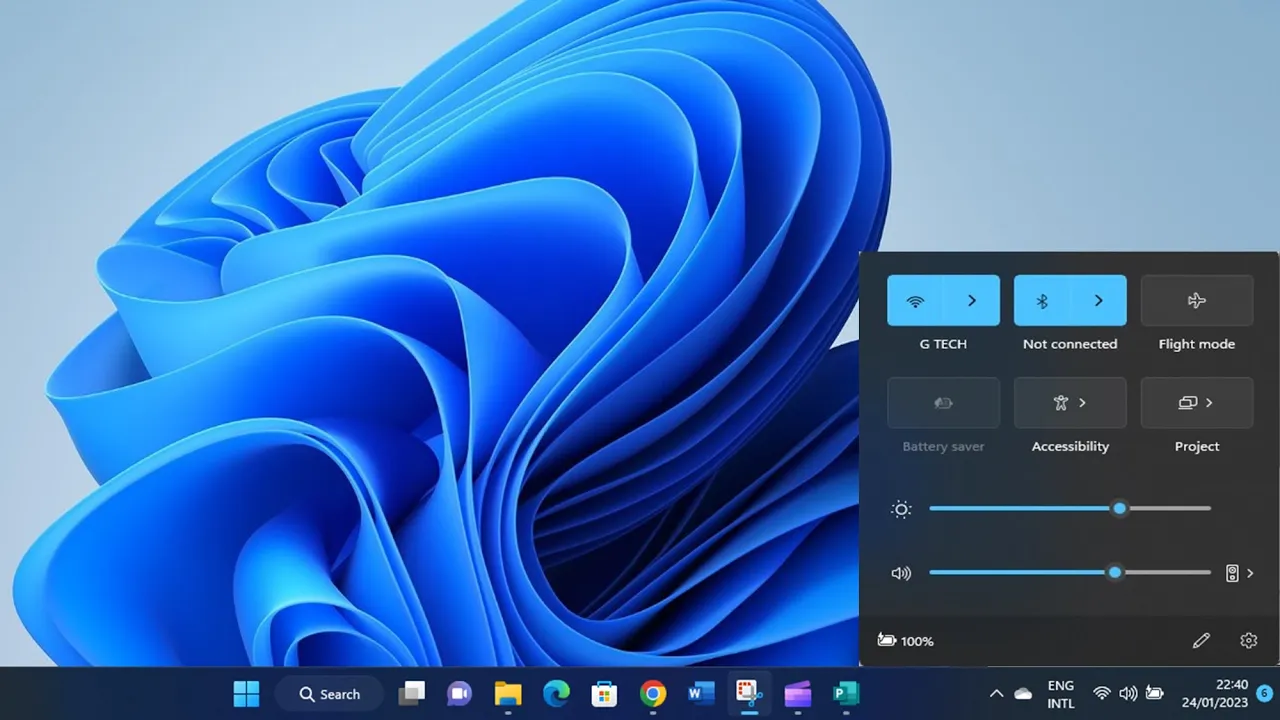This screenshot has width=1280, height=720.
Task: Open the notification badge showing 6
Action: (x=1265, y=693)
